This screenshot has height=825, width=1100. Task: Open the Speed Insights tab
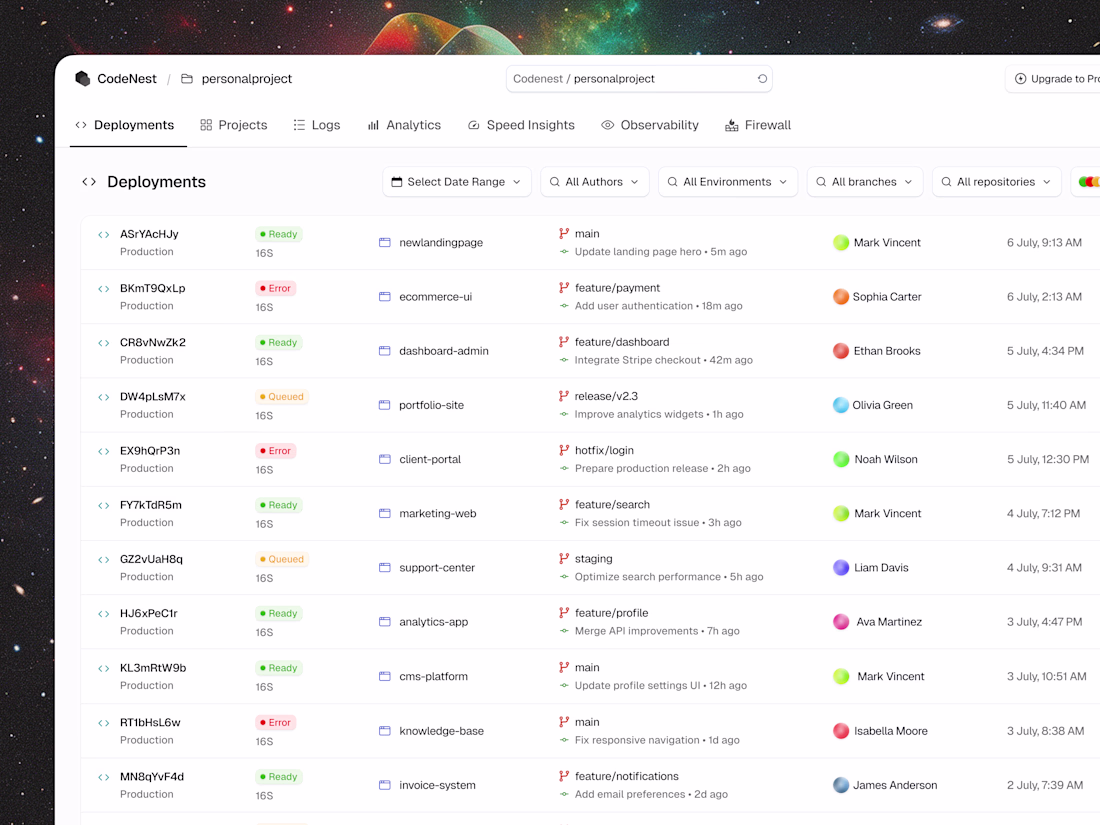521,125
